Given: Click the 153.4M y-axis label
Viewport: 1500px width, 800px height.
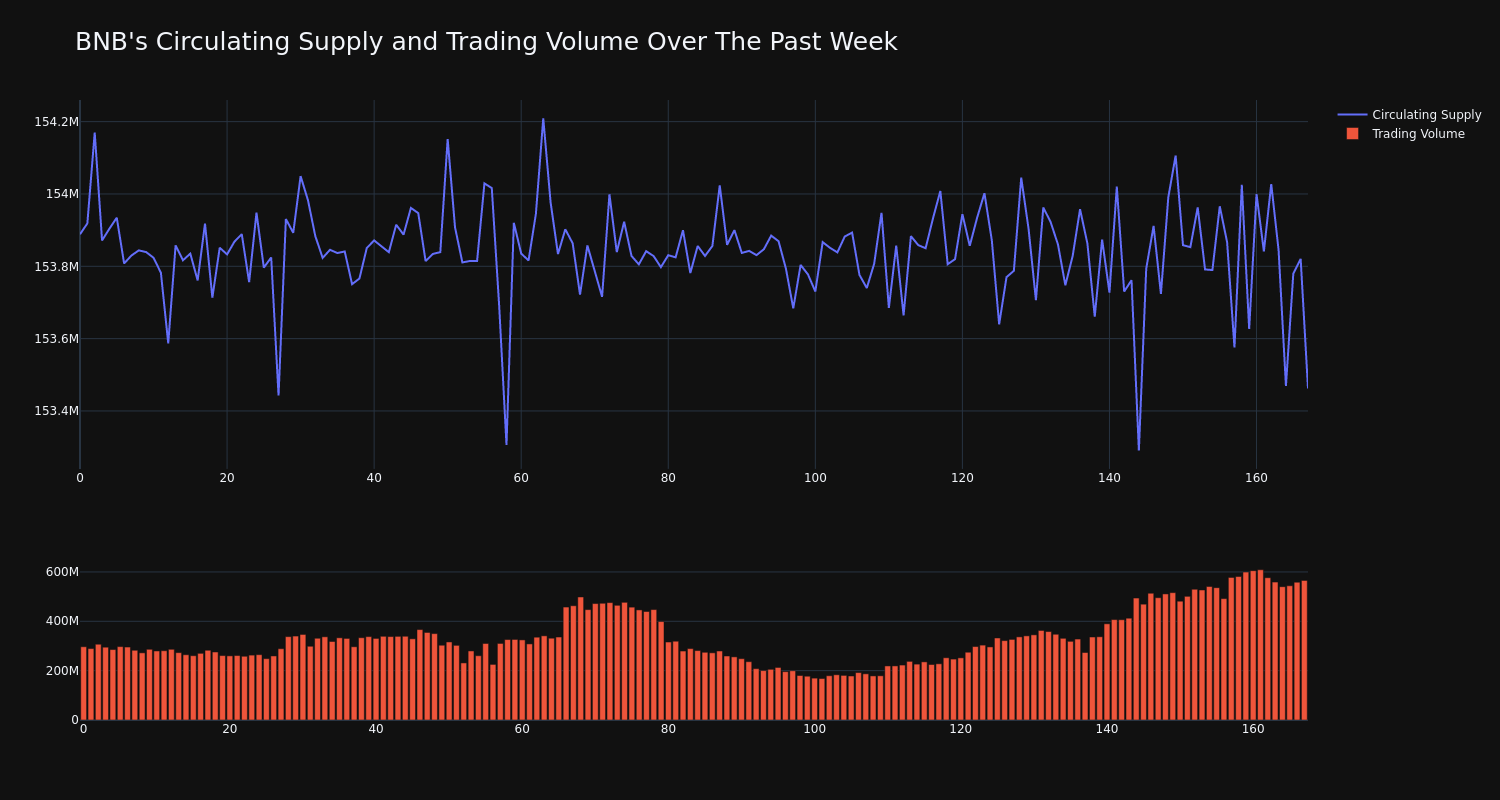Looking at the screenshot, I should (x=56, y=411).
